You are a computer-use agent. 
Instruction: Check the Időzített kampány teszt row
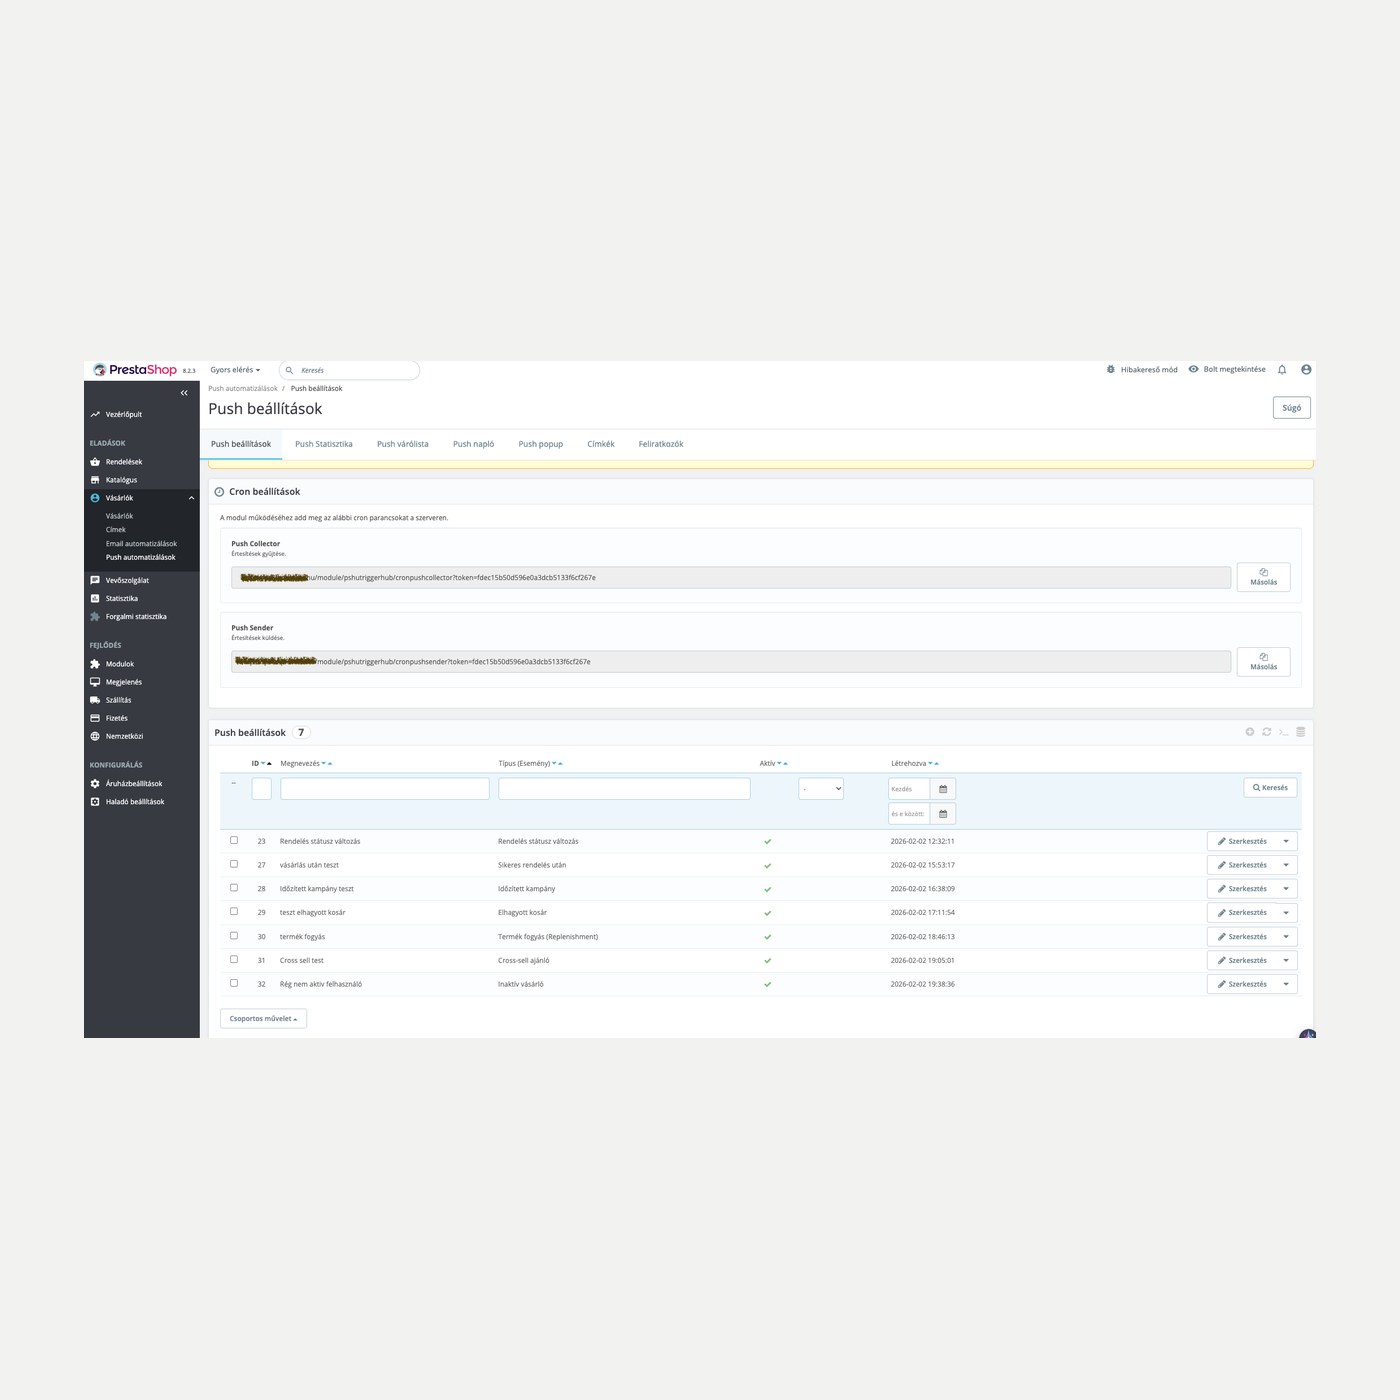(234, 888)
